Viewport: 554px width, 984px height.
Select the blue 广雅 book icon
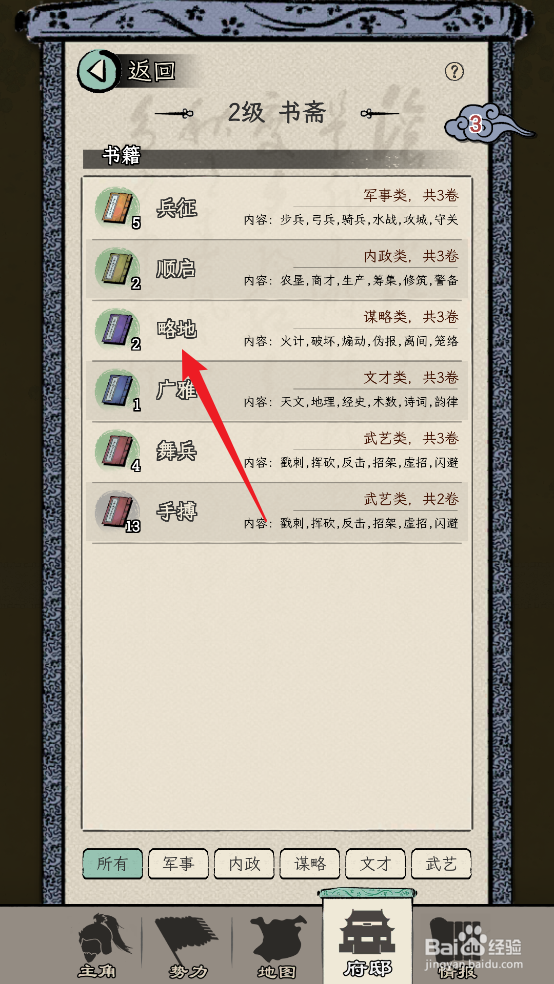(x=117, y=390)
